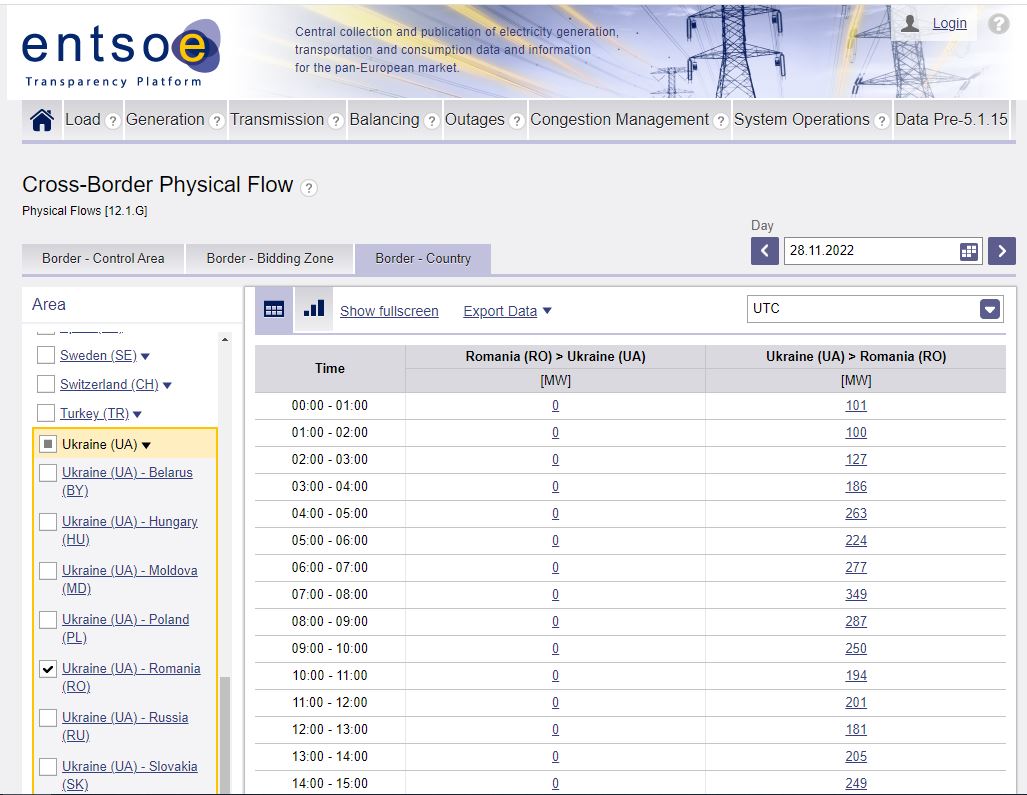Check the Turkey (TR) checkbox
The height and width of the screenshot is (795, 1027).
(46, 413)
